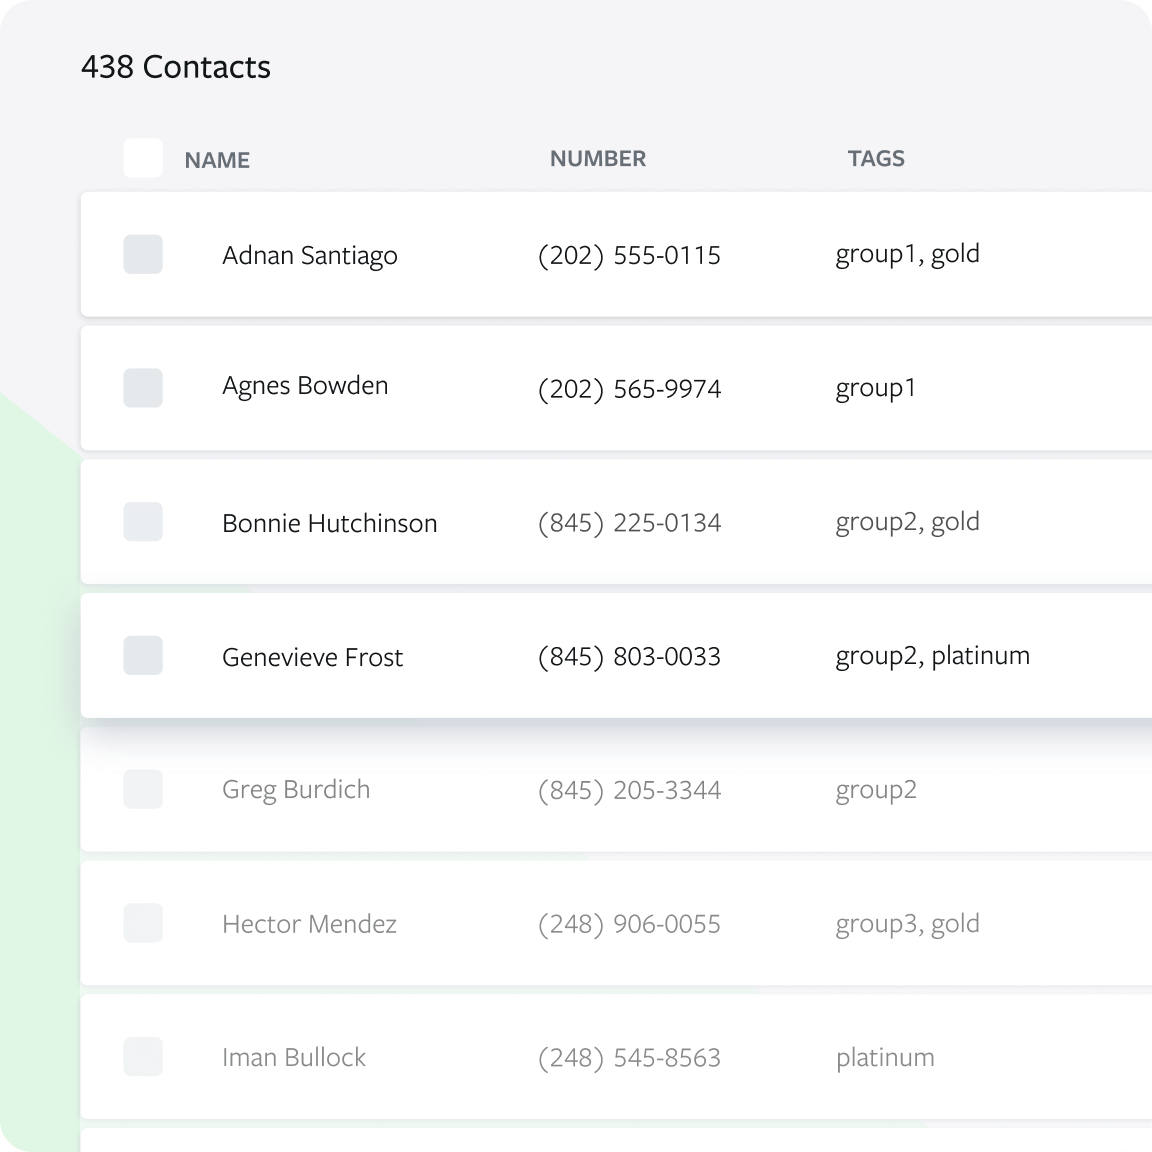Click the 438 Contacts heading

176,67
